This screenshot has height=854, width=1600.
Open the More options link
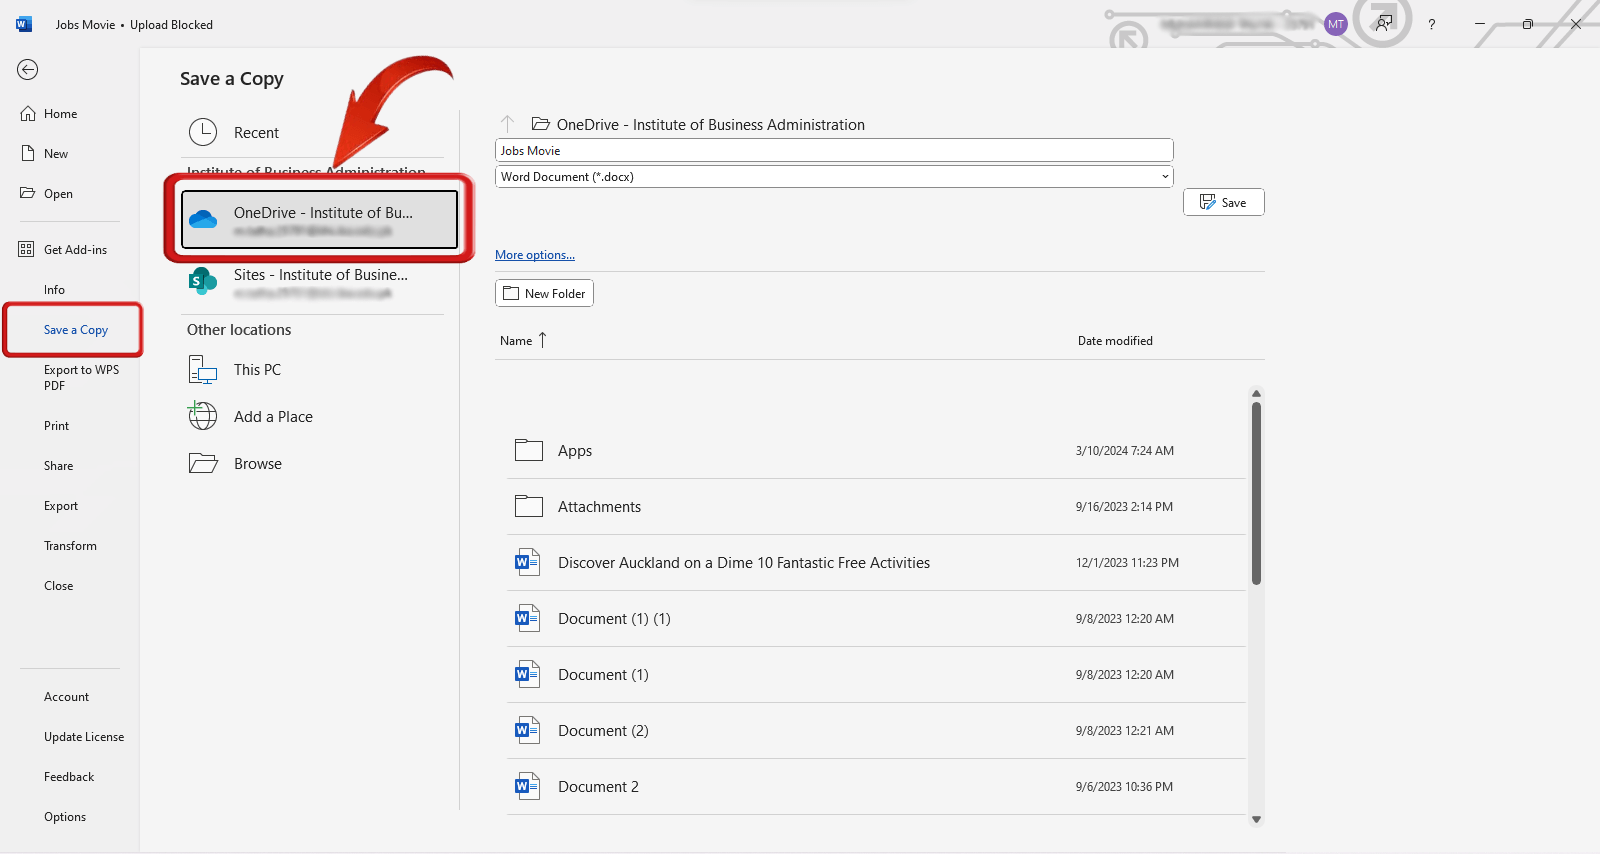pyautogui.click(x=535, y=255)
